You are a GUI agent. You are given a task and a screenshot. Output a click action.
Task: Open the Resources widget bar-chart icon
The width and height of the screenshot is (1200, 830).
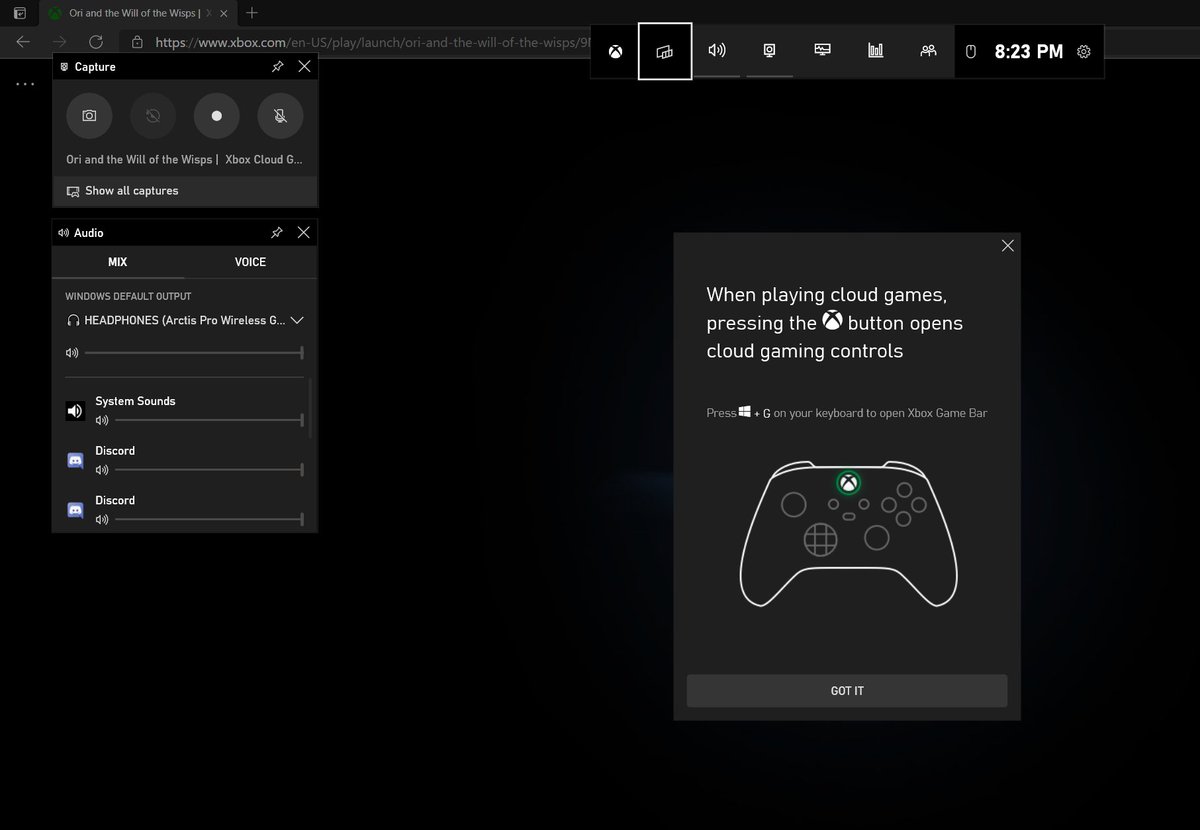click(x=875, y=51)
